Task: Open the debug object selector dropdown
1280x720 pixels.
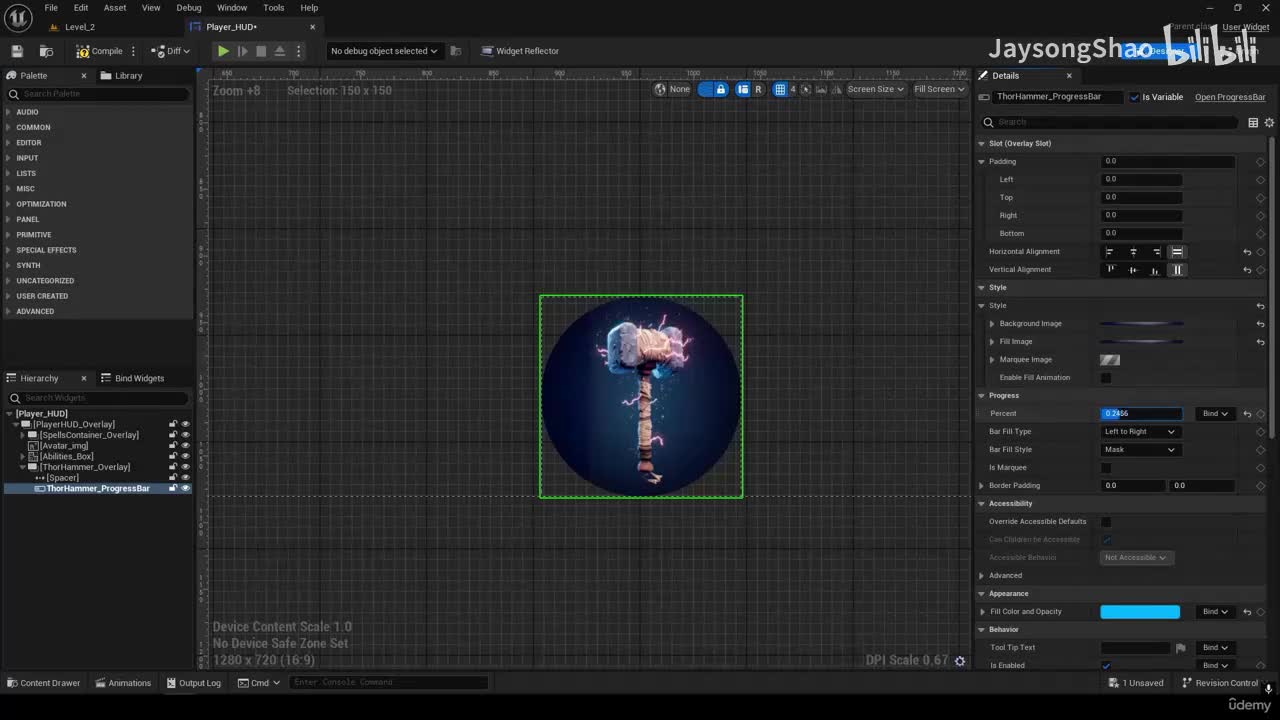Action: [x=384, y=51]
